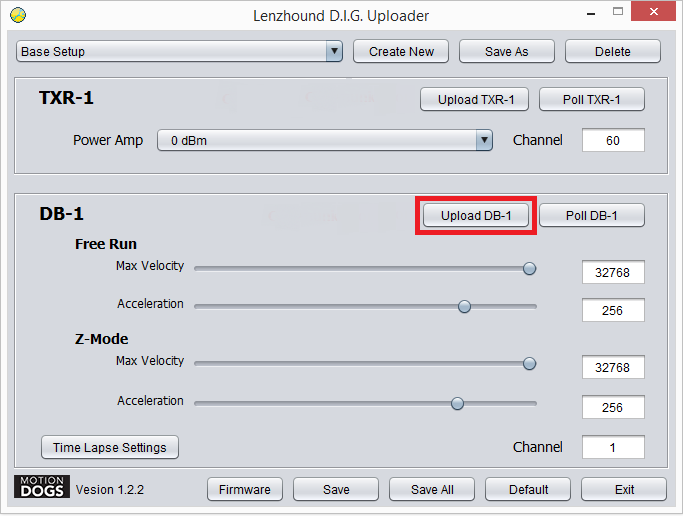Click the Z-Mode Max Velocity value field
The height and width of the screenshot is (516, 683).
point(613,367)
